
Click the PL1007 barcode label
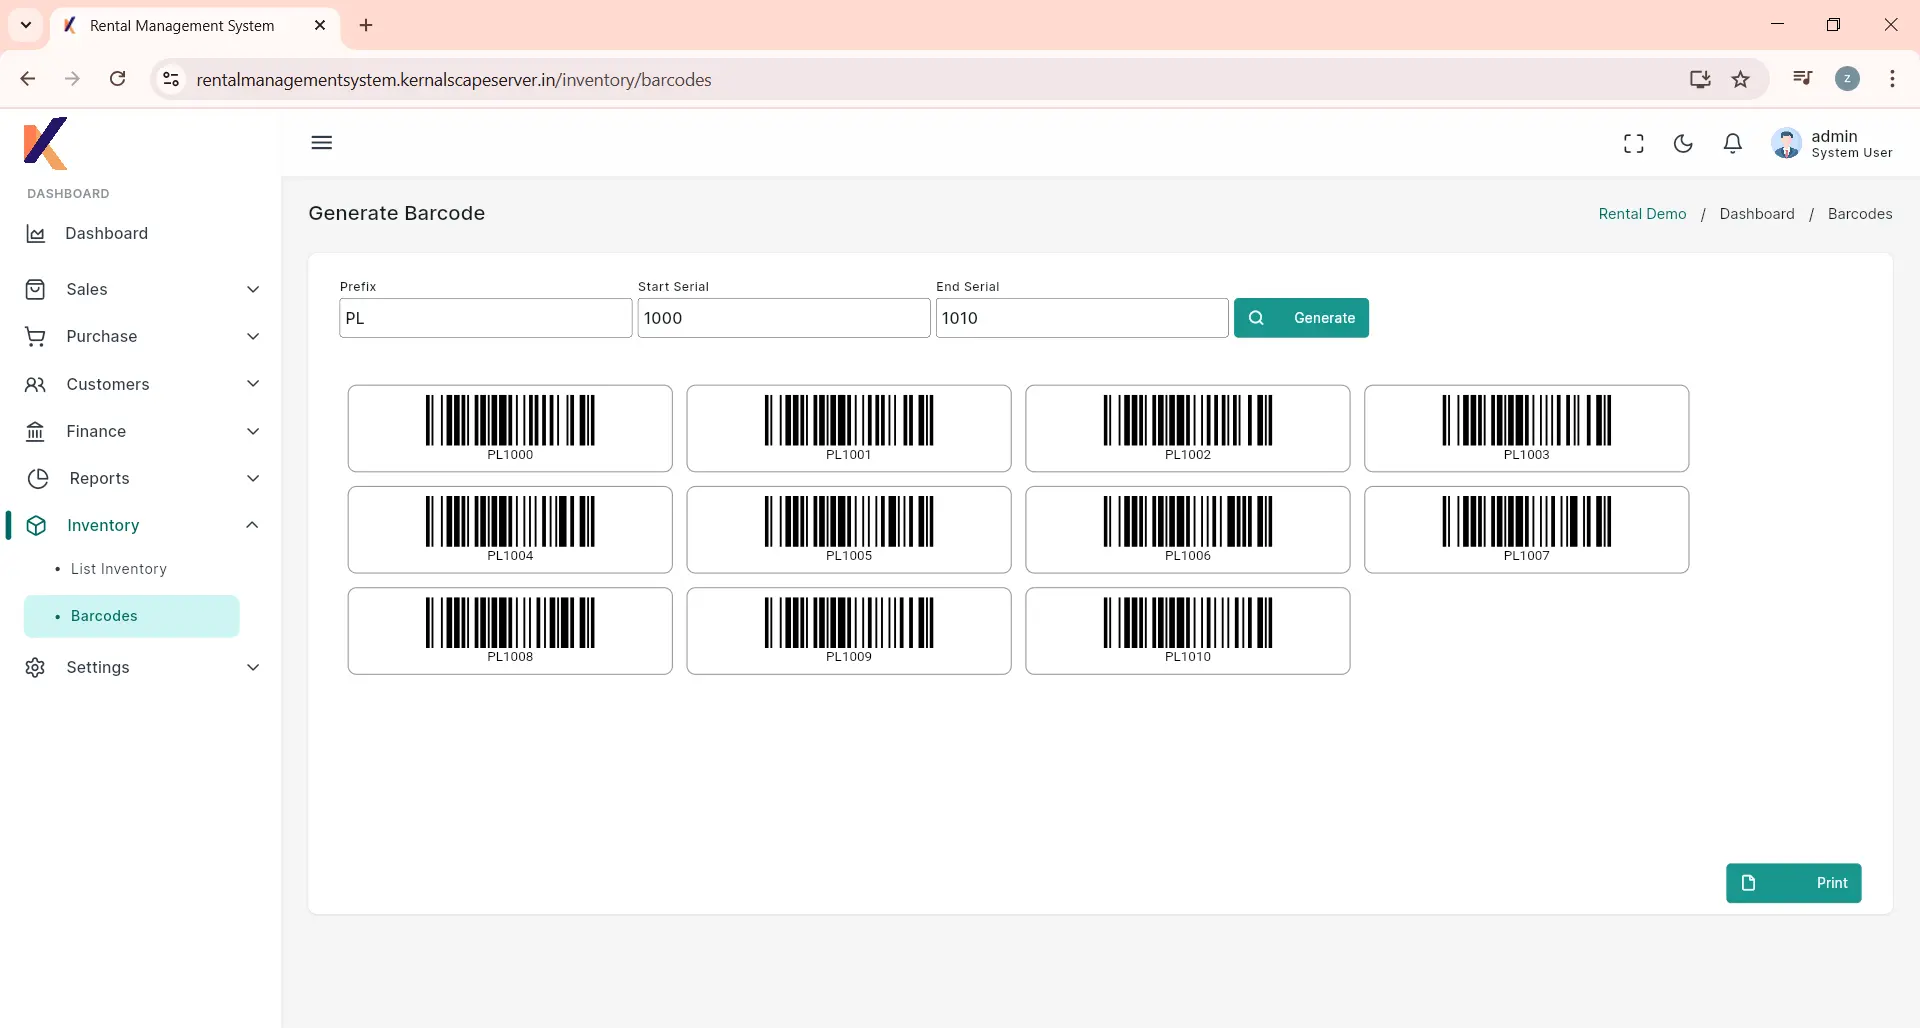pos(1526,556)
